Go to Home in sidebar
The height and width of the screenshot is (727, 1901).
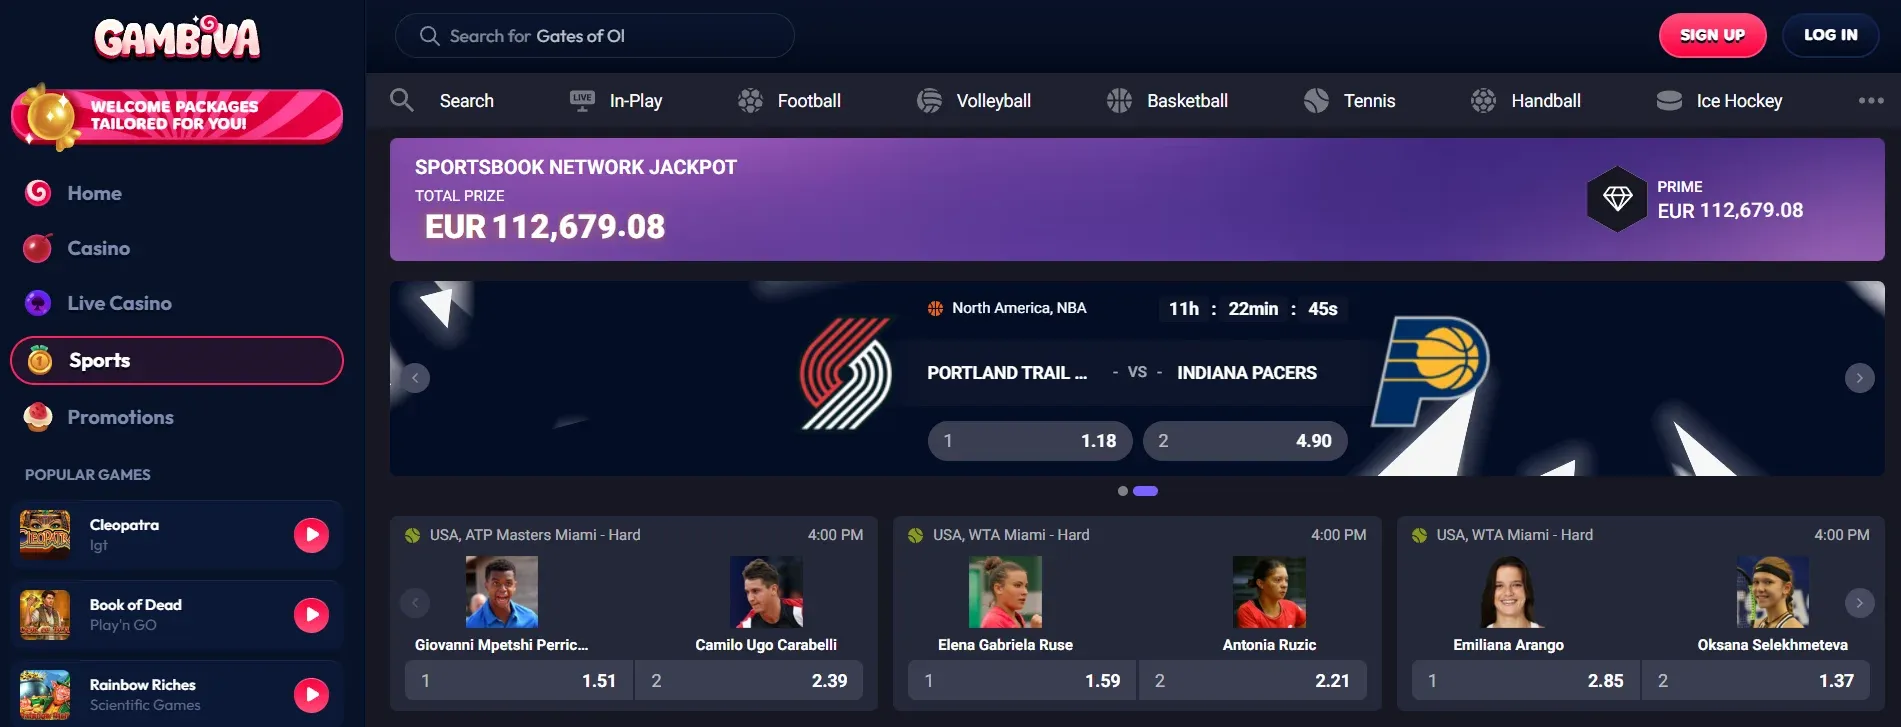94,193
